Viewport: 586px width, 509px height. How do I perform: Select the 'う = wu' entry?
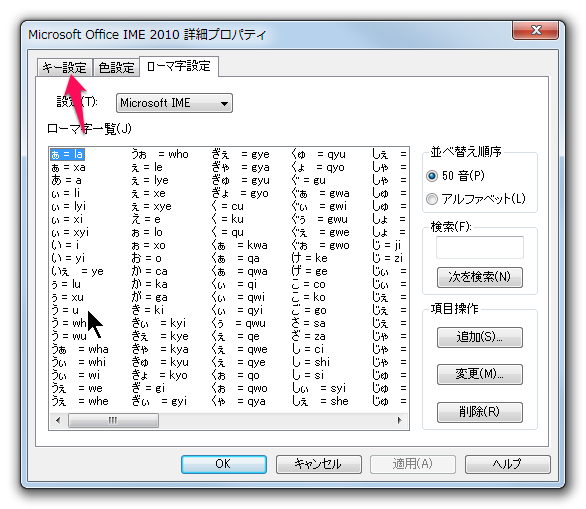point(69,336)
